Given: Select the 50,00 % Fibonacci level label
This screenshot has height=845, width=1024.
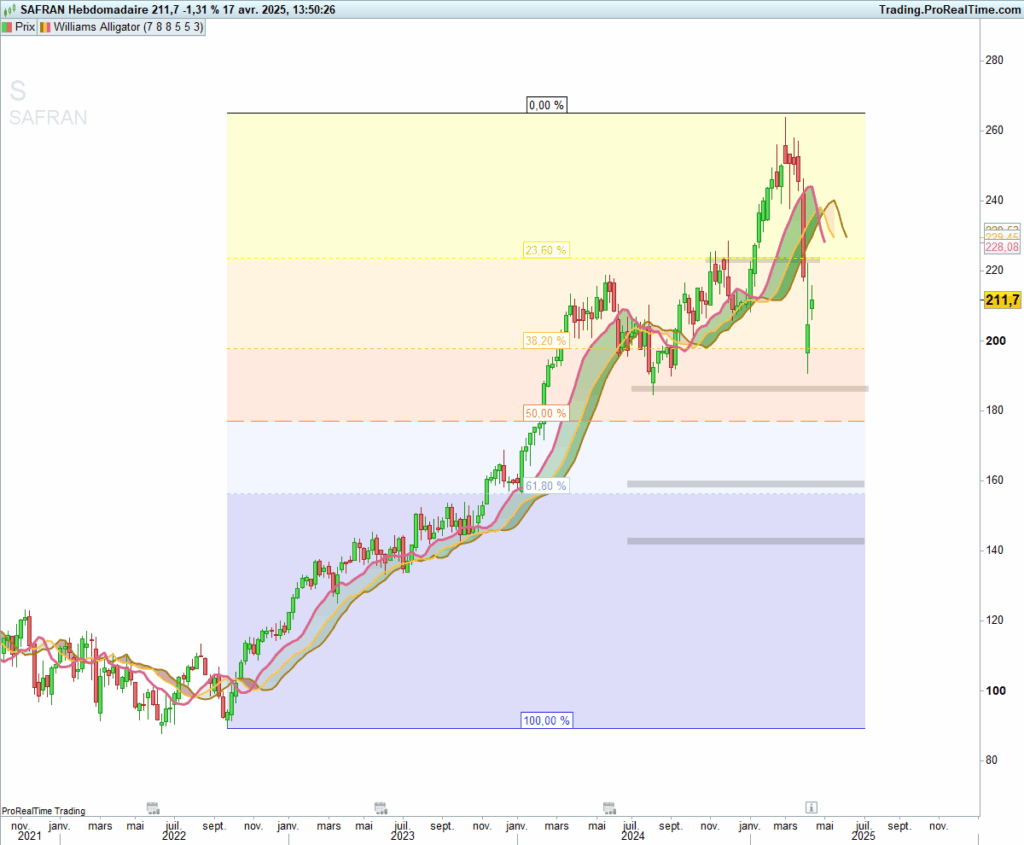Looking at the screenshot, I should [545, 413].
